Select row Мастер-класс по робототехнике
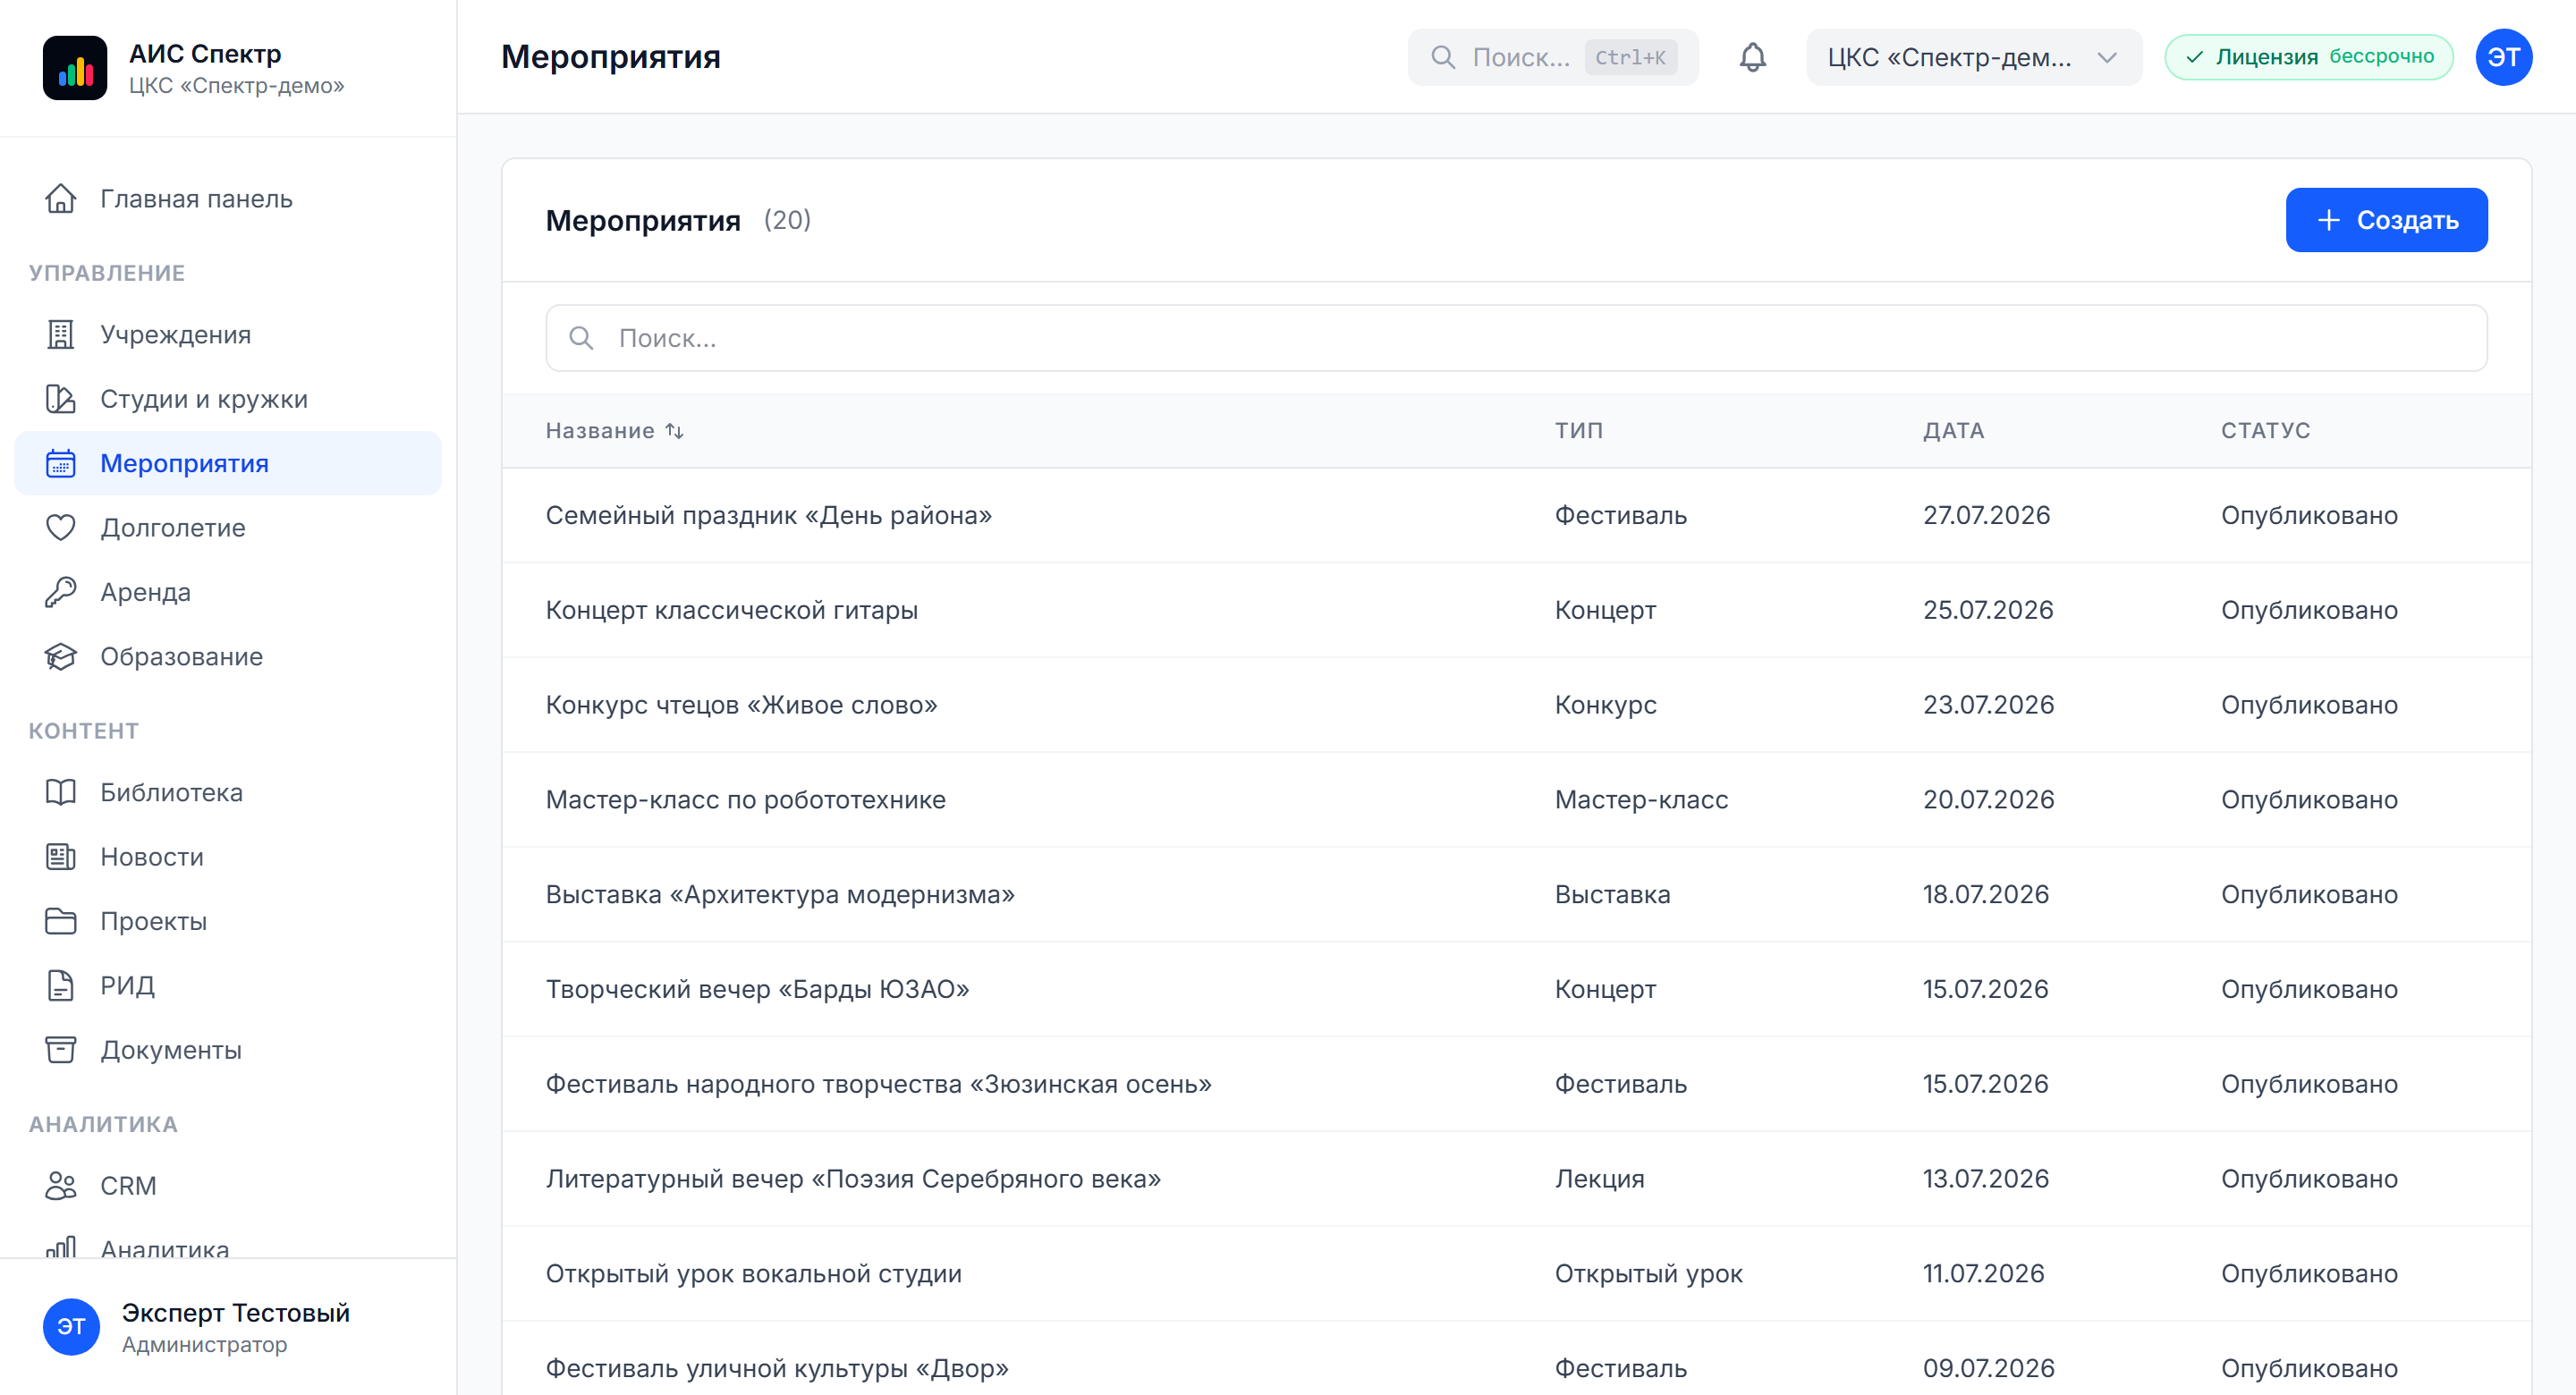The width and height of the screenshot is (2576, 1395). pos(1516,800)
